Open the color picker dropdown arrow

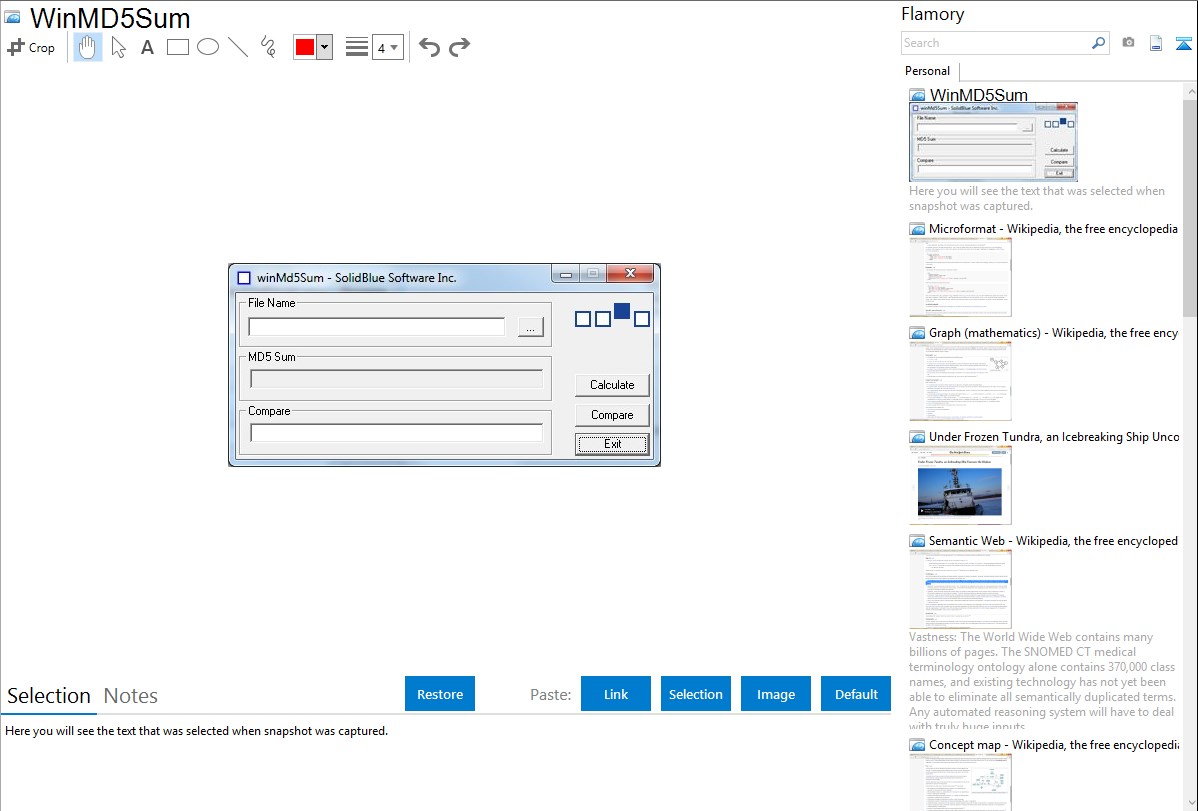coord(324,47)
